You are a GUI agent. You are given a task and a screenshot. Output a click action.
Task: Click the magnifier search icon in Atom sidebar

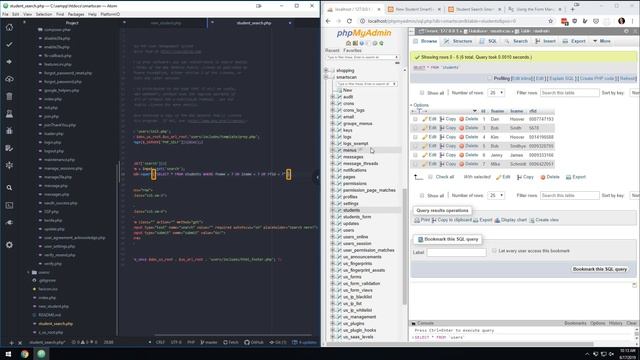(9, 188)
